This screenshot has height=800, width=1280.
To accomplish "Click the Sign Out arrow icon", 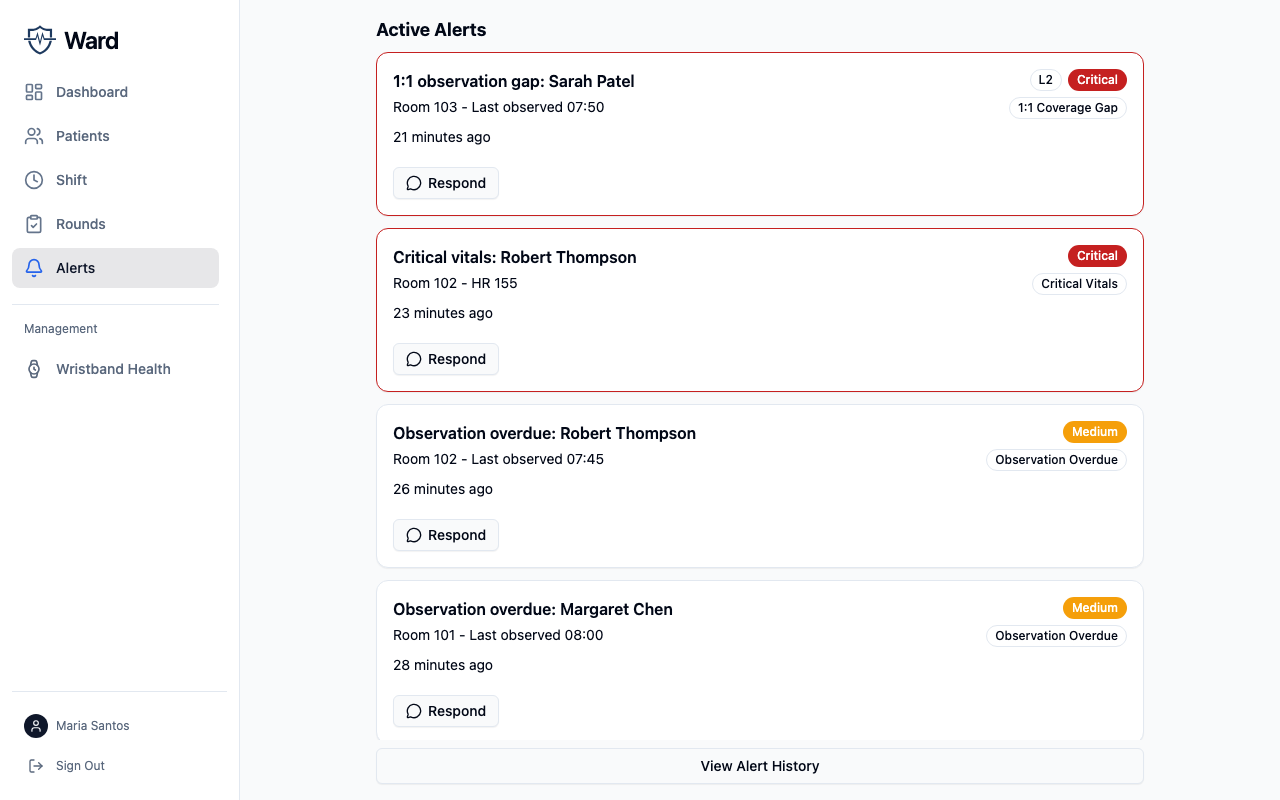I will point(36,766).
